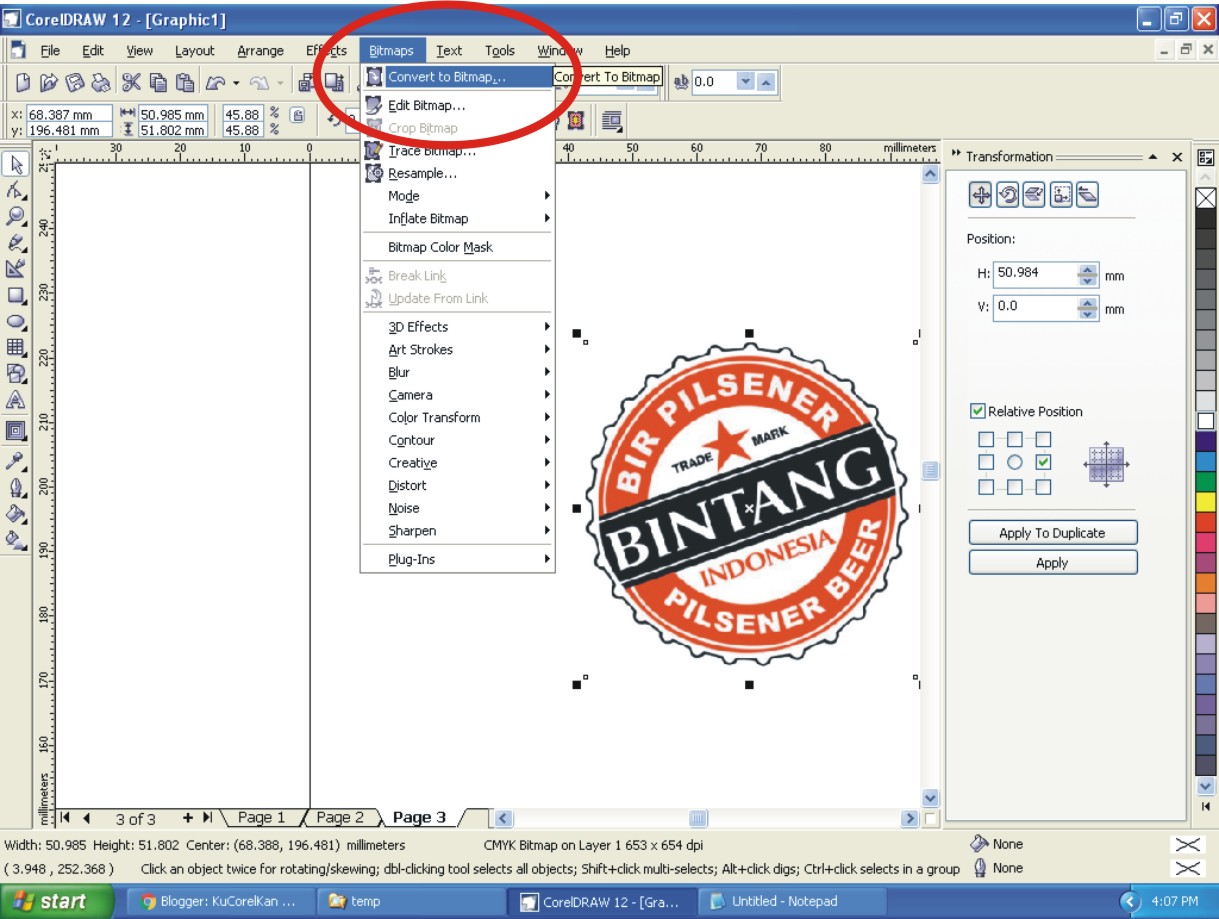
Task: Open the undo history dropdown arrow
Action: click(x=236, y=83)
